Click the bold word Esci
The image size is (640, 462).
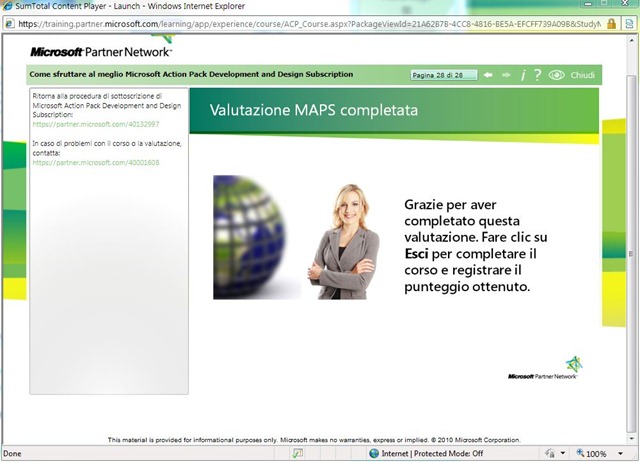(416, 254)
